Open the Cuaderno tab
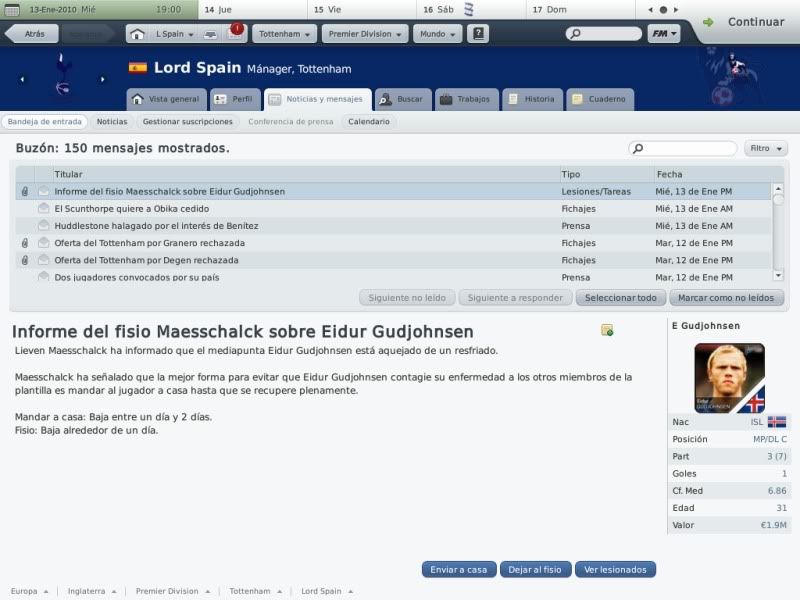Image resolution: width=800 pixels, height=600 pixels. (600, 99)
